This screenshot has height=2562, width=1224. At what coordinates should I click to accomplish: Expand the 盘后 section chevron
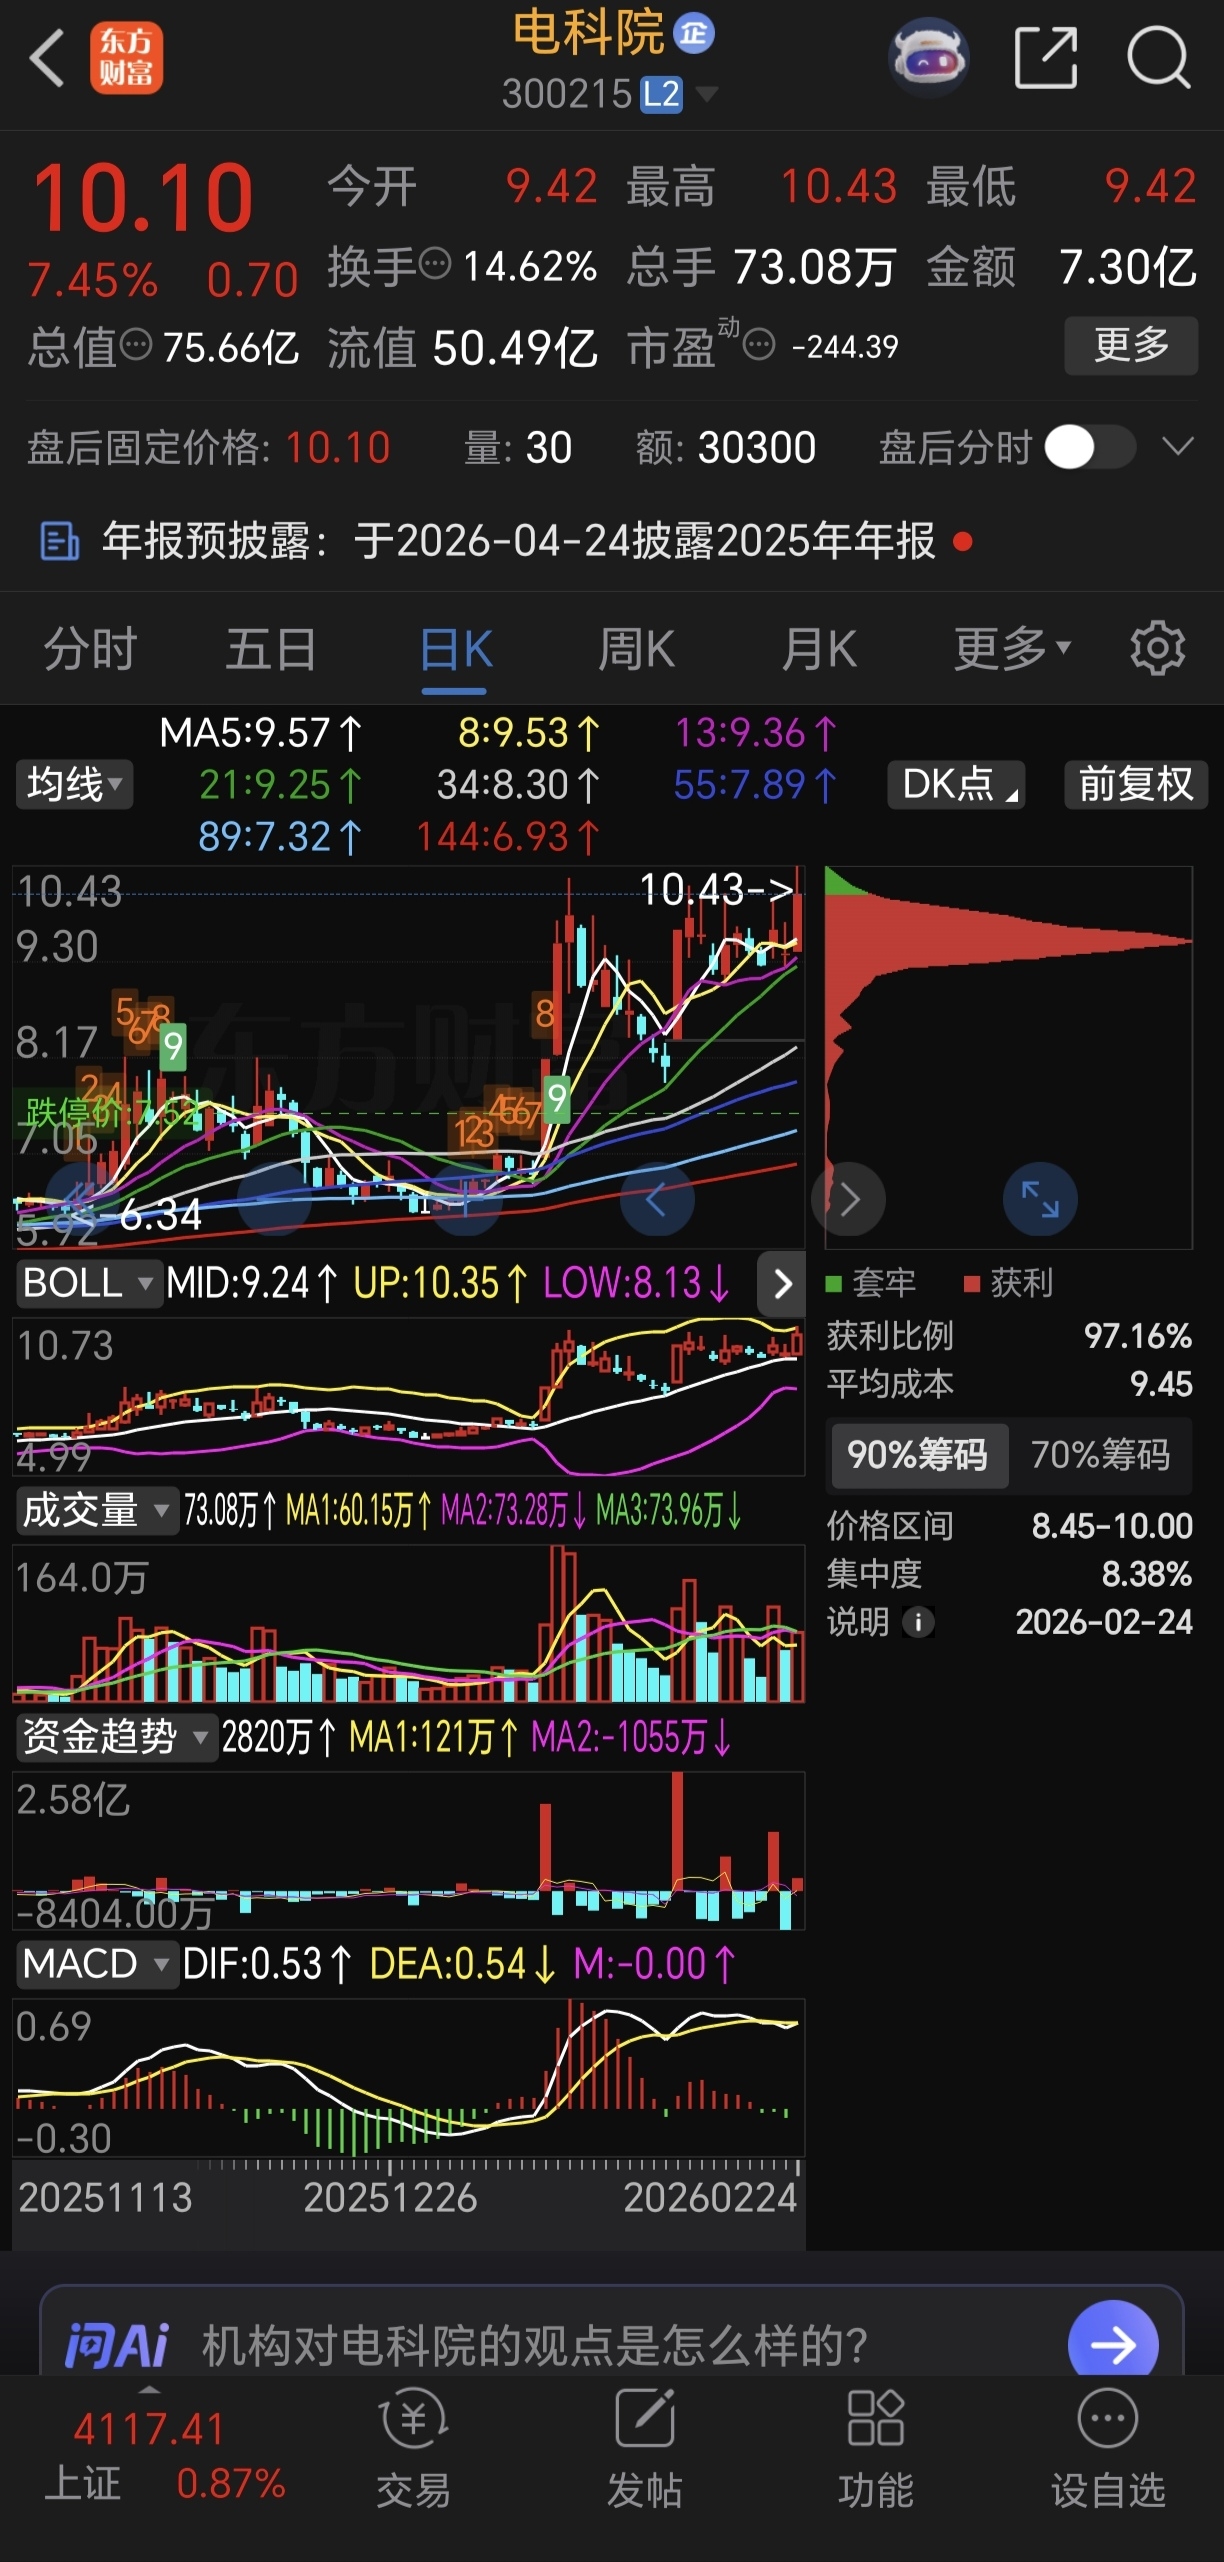click(1179, 446)
